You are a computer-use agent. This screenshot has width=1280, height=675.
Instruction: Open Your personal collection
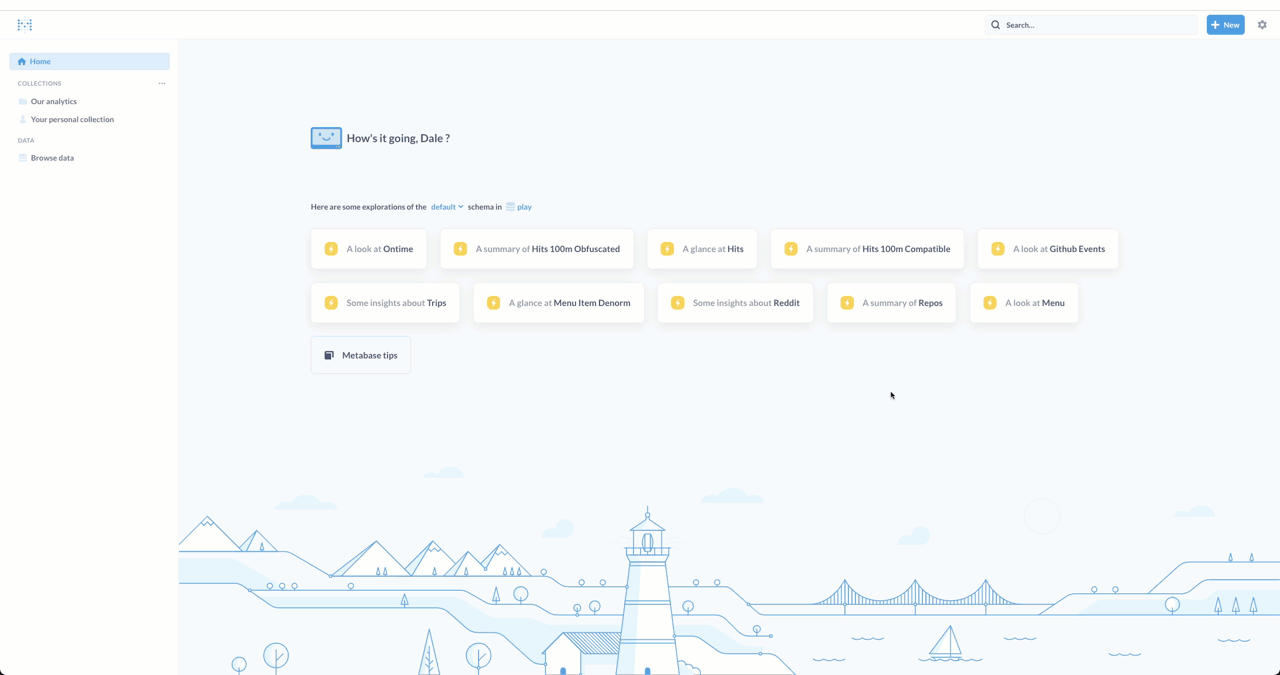click(x=72, y=119)
